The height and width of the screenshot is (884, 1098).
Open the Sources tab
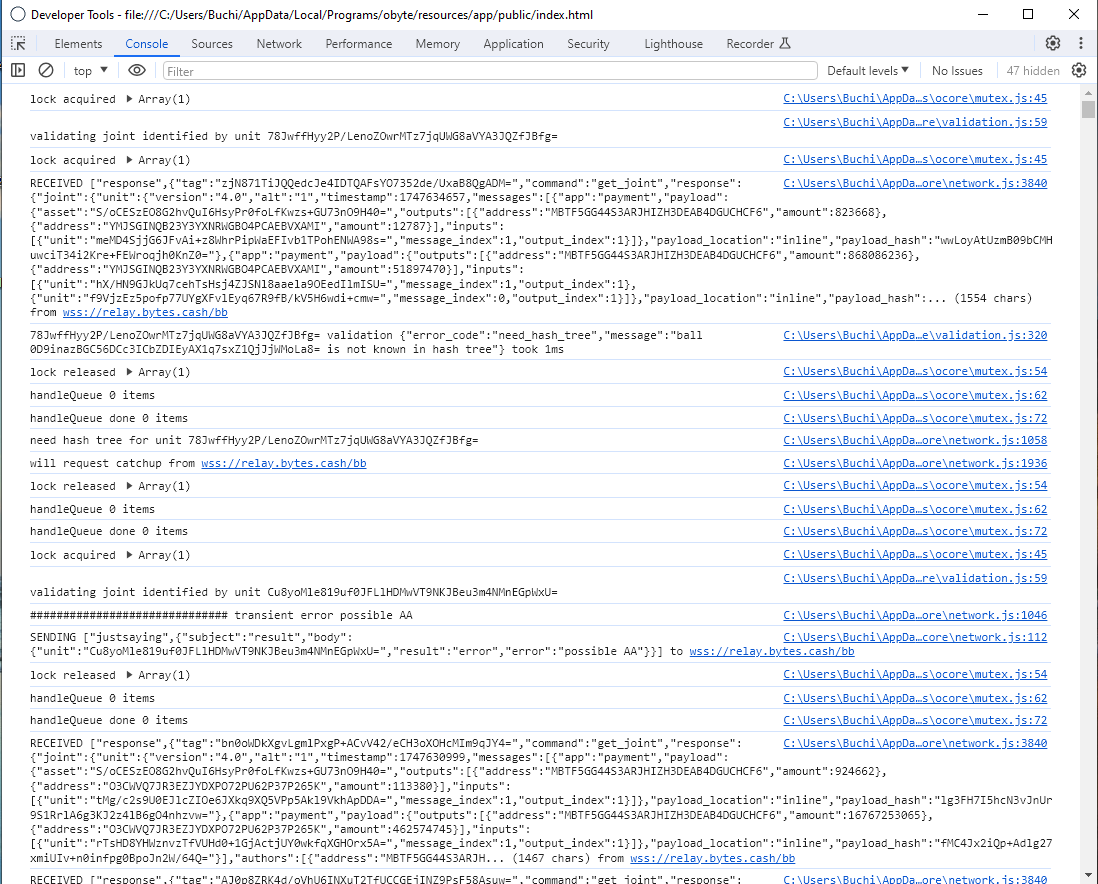211,43
